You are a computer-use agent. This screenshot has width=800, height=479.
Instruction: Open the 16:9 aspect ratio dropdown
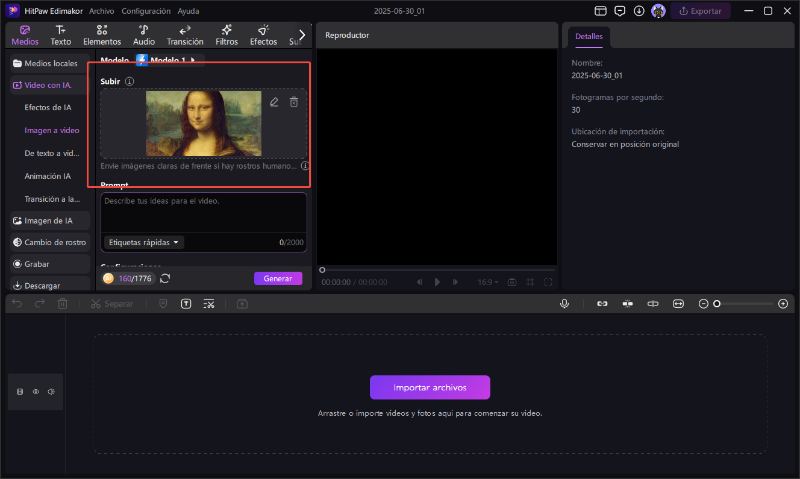(x=488, y=282)
